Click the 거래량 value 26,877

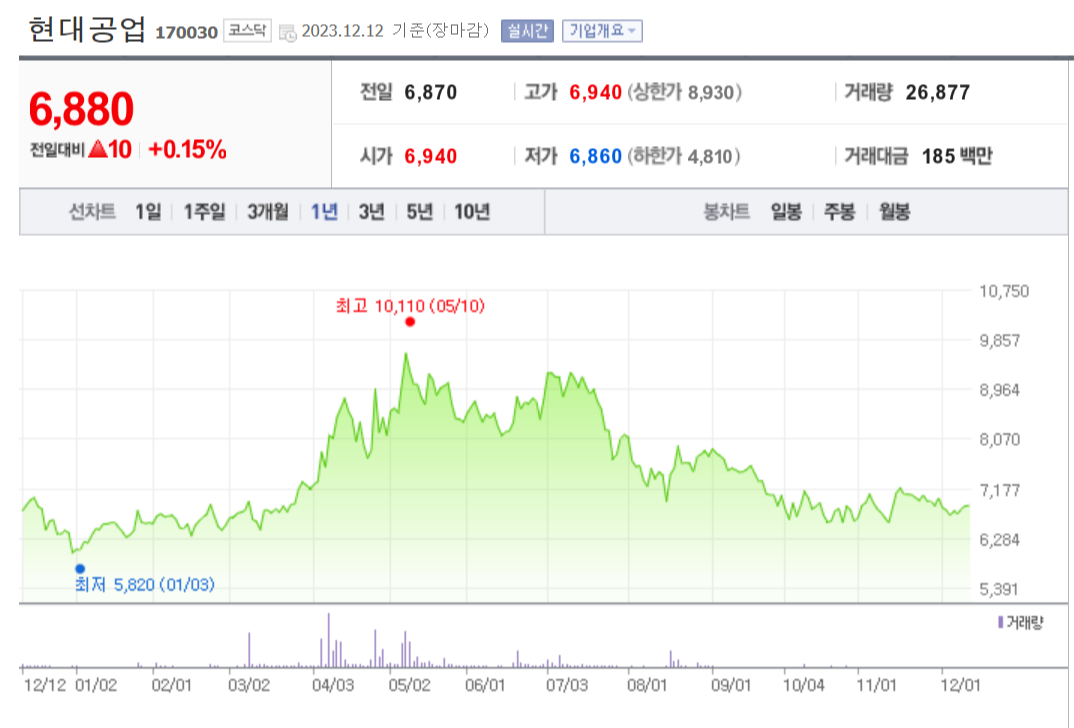point(938,92)
